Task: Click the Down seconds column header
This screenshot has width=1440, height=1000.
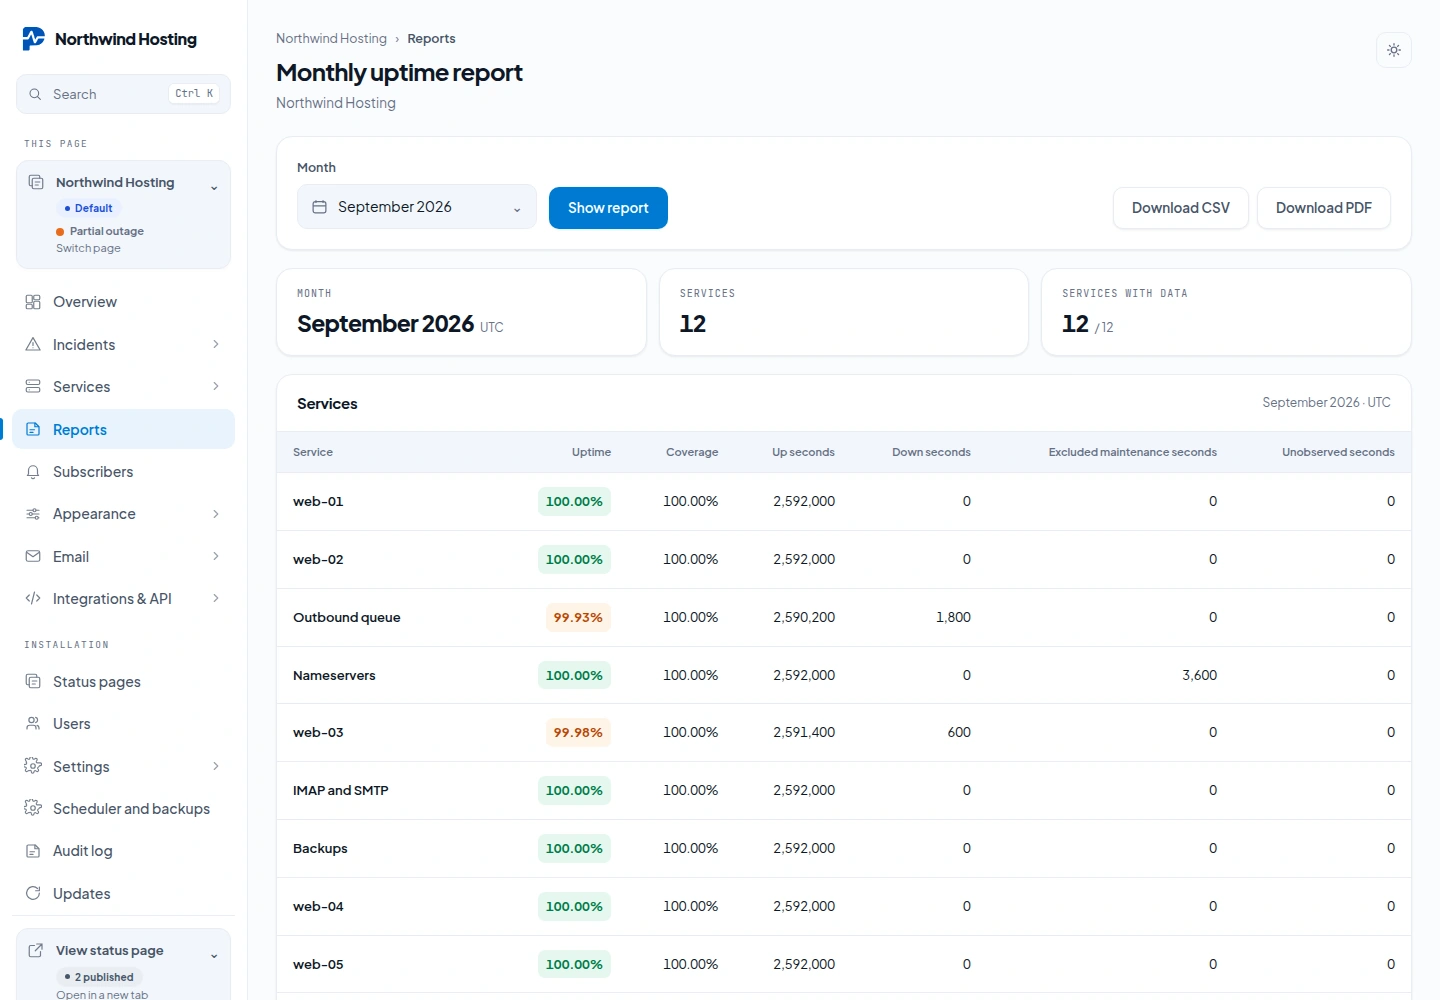Action: (931, 452)
